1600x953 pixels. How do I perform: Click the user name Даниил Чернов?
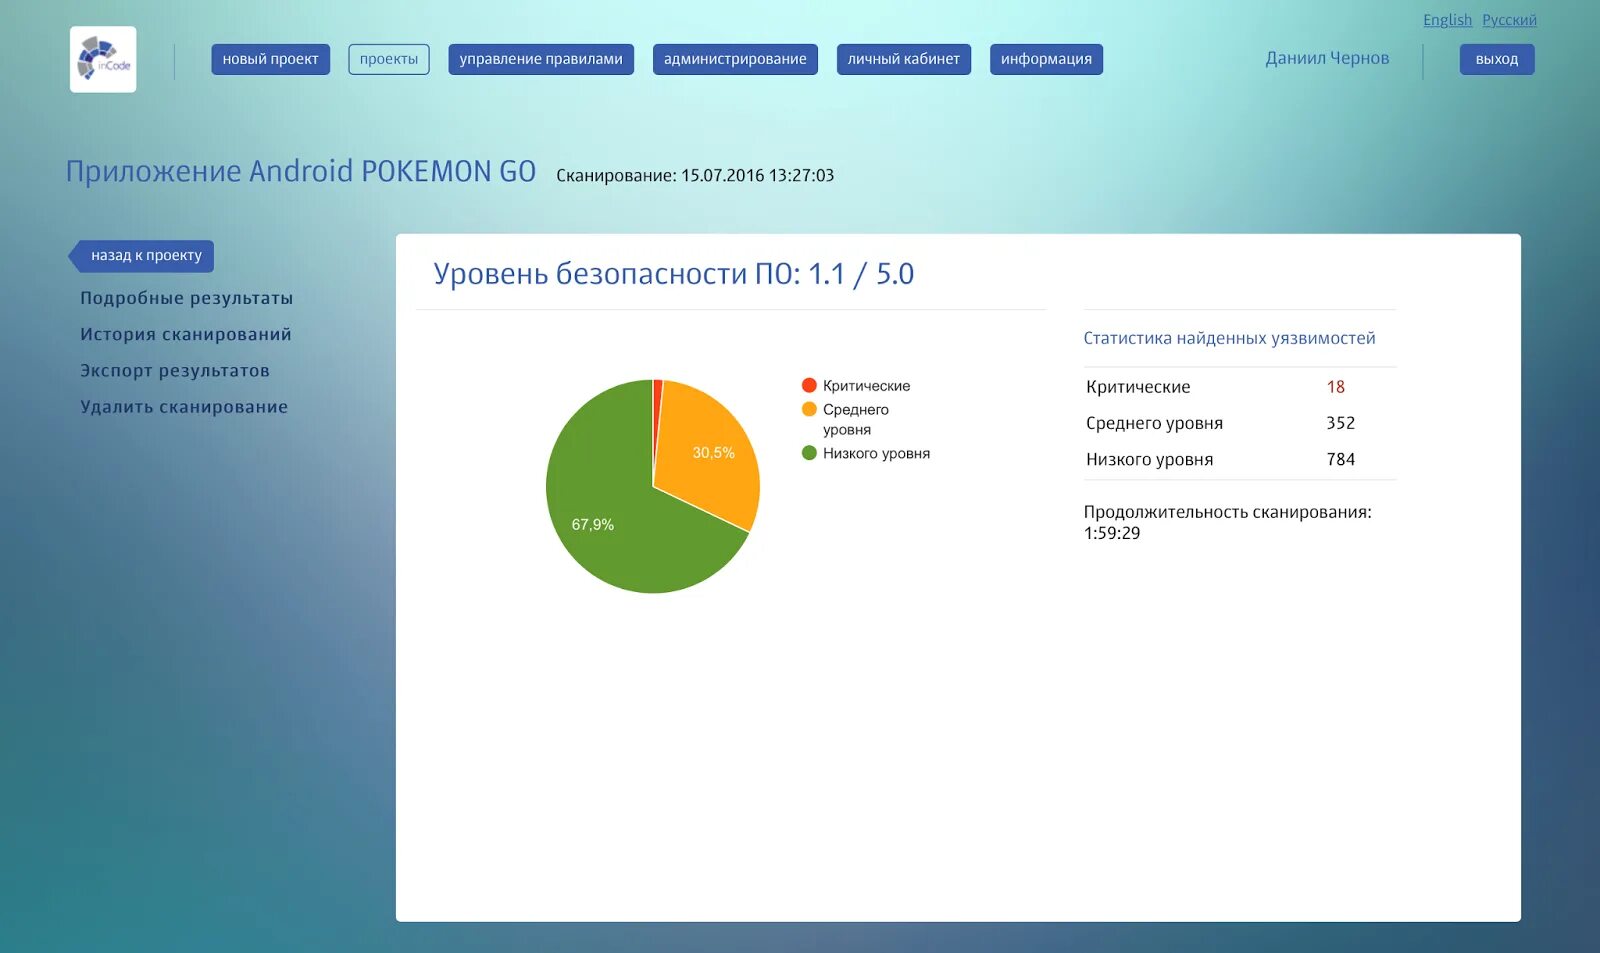point(1327,58)
